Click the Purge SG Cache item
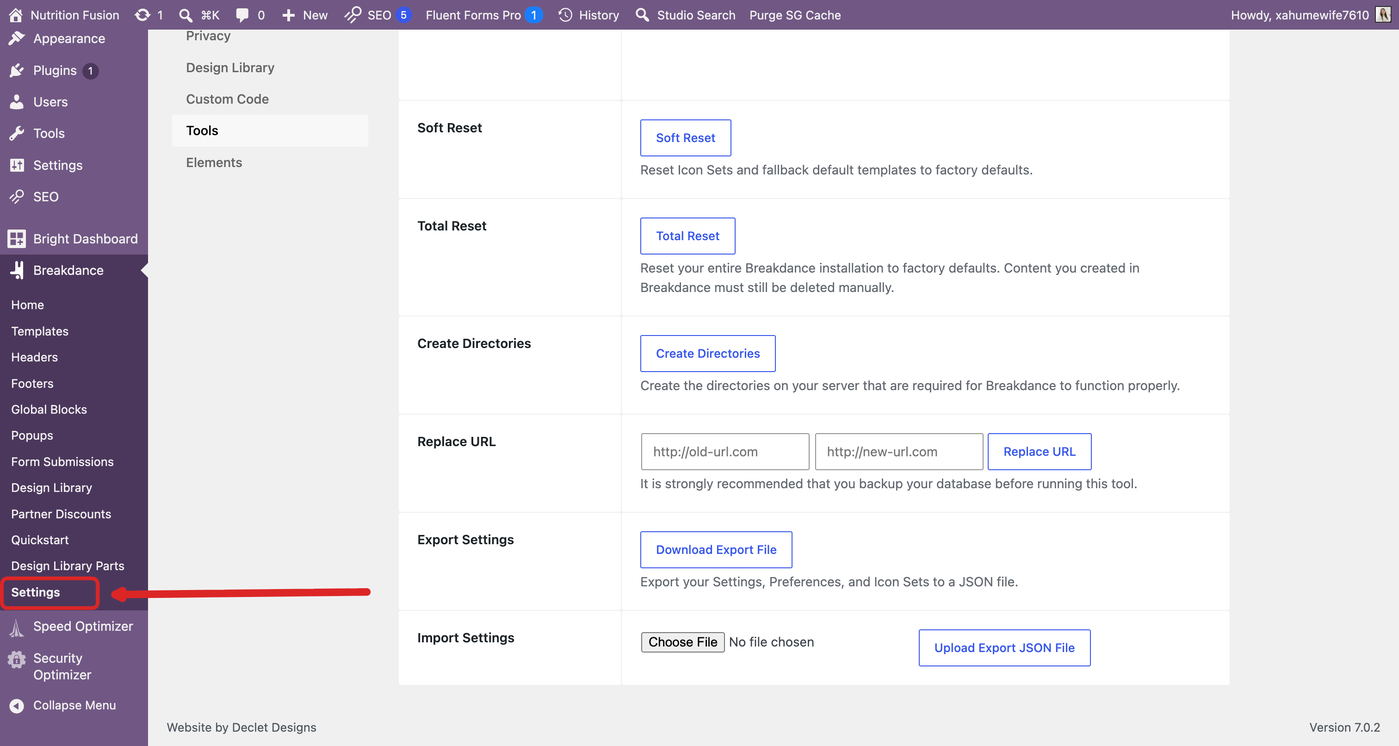 click(x=795, y=15)
